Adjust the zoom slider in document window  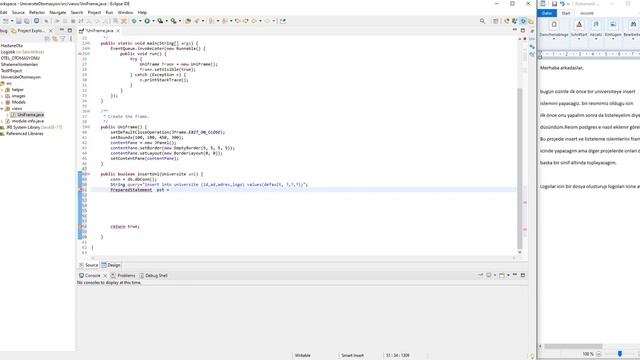[x=620, y=354]
